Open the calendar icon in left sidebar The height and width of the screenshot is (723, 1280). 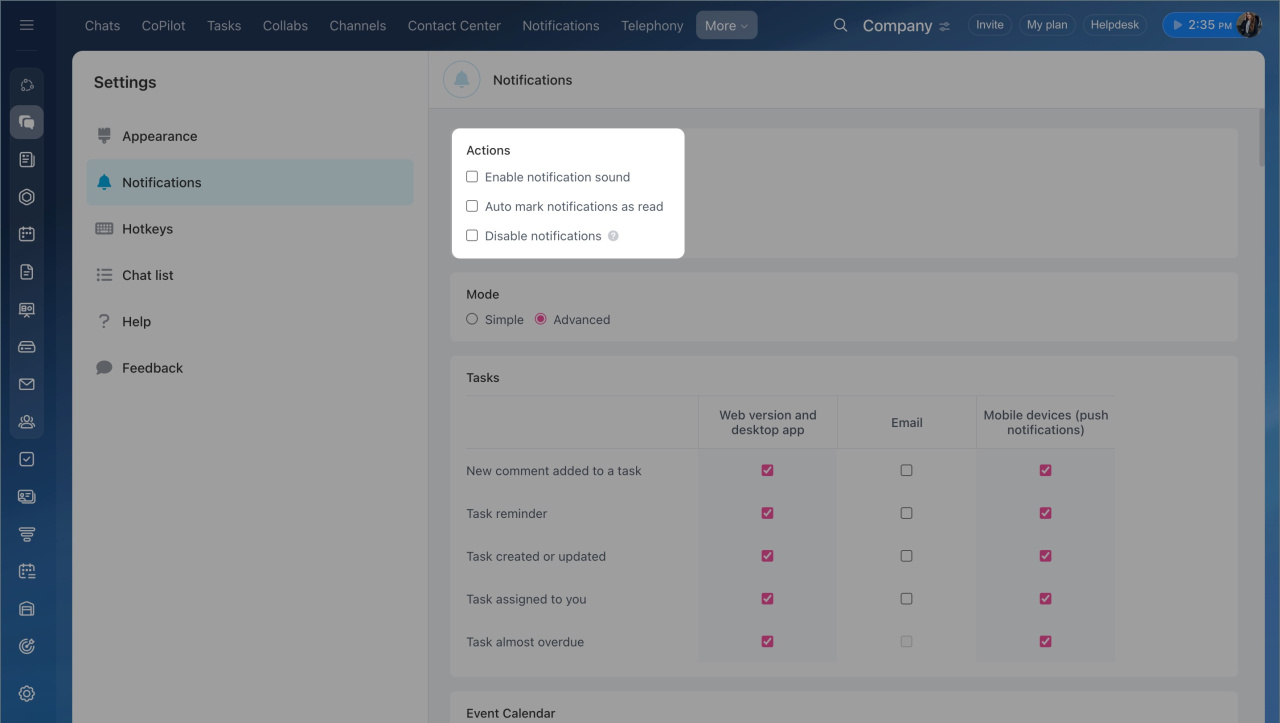27,234
